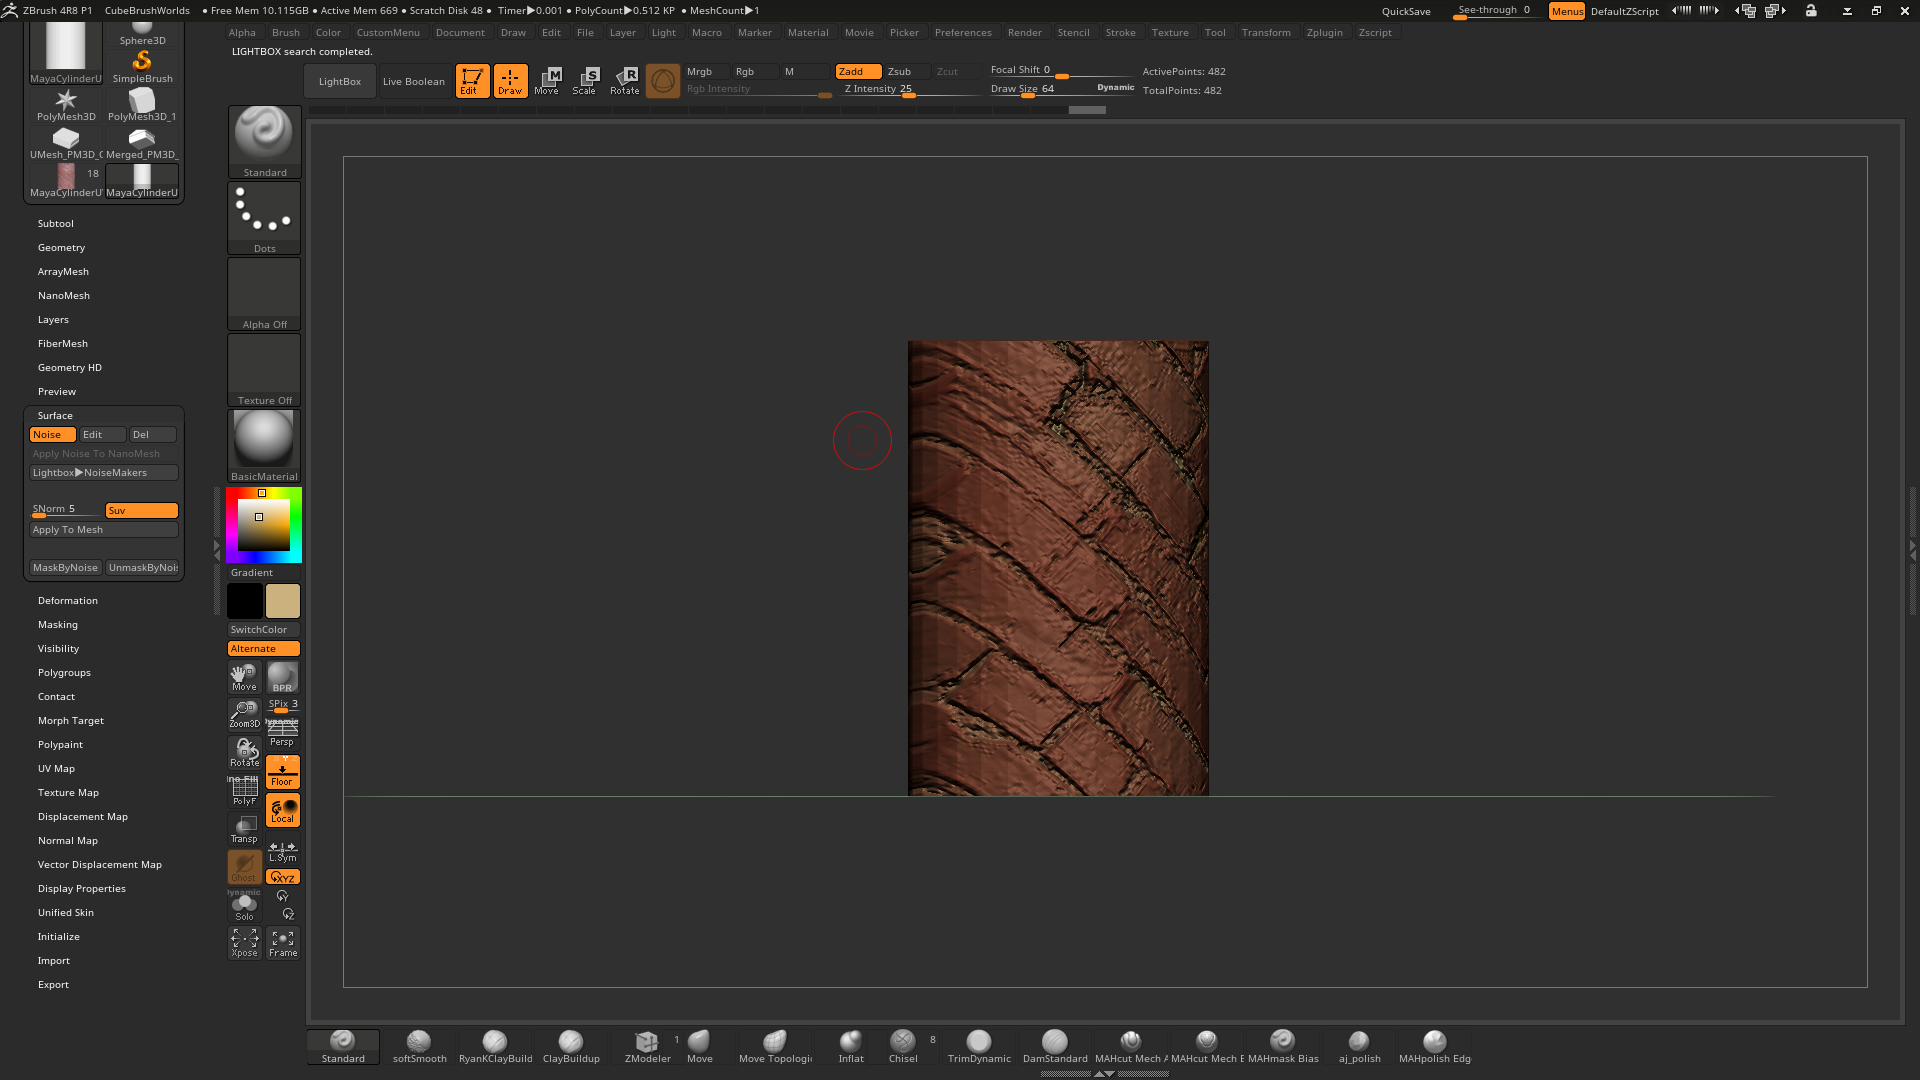
Task: Toggle Solo mode
Action: point(245,906)
